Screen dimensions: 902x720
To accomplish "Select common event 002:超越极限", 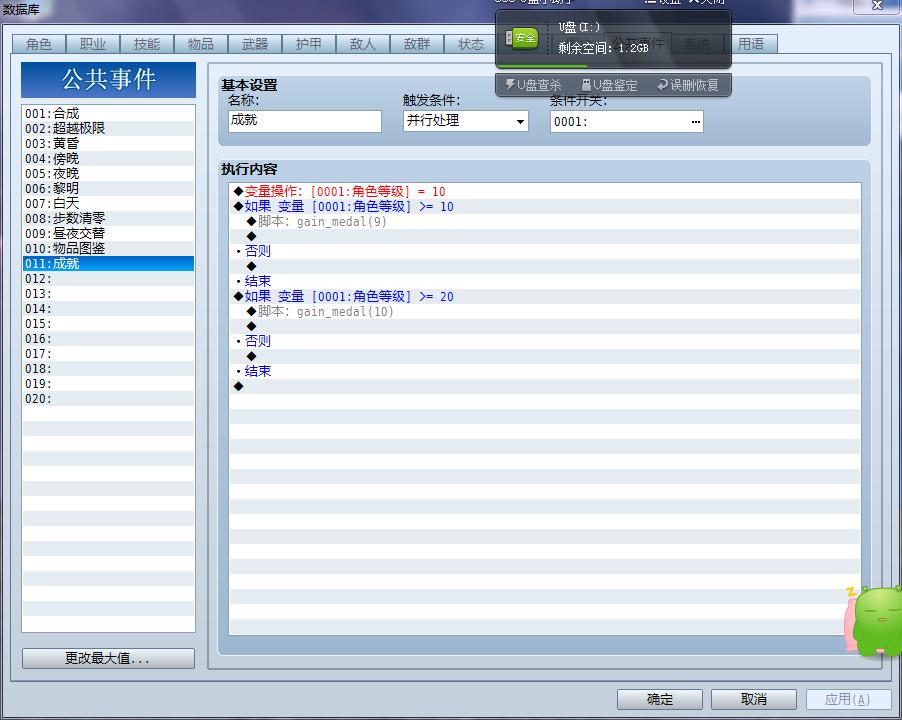I will pyautogui.click(x=108, y=128).
